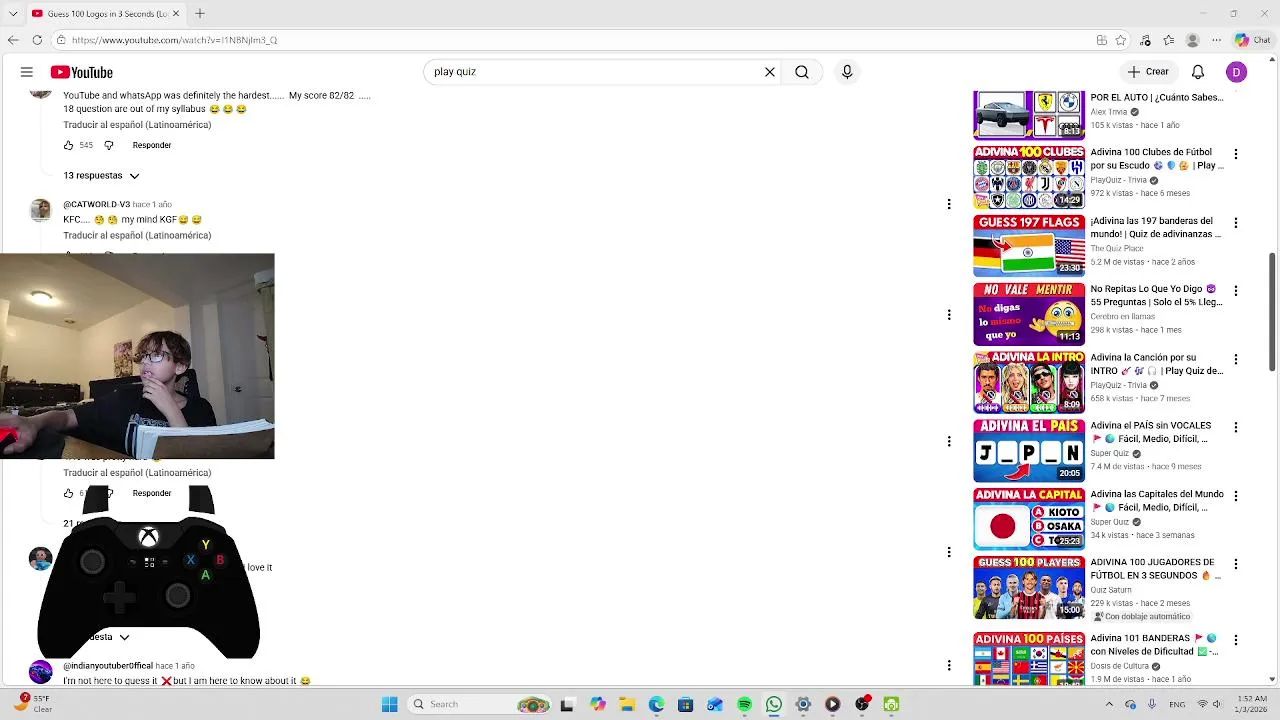Viewport: 1280px width, 720px height.
Task: Open GUESS 197 FLAGS video thumbnail
Action: (1029, 245)
